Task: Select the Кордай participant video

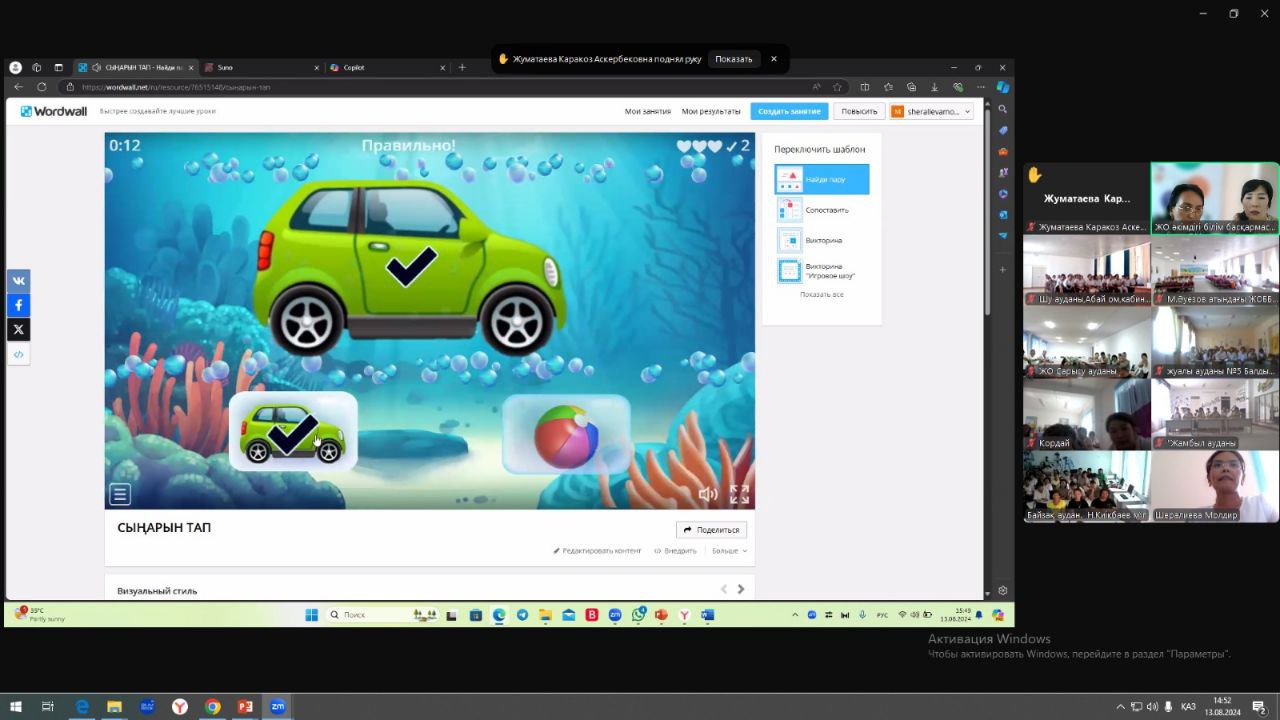Action: (1086, 414)
